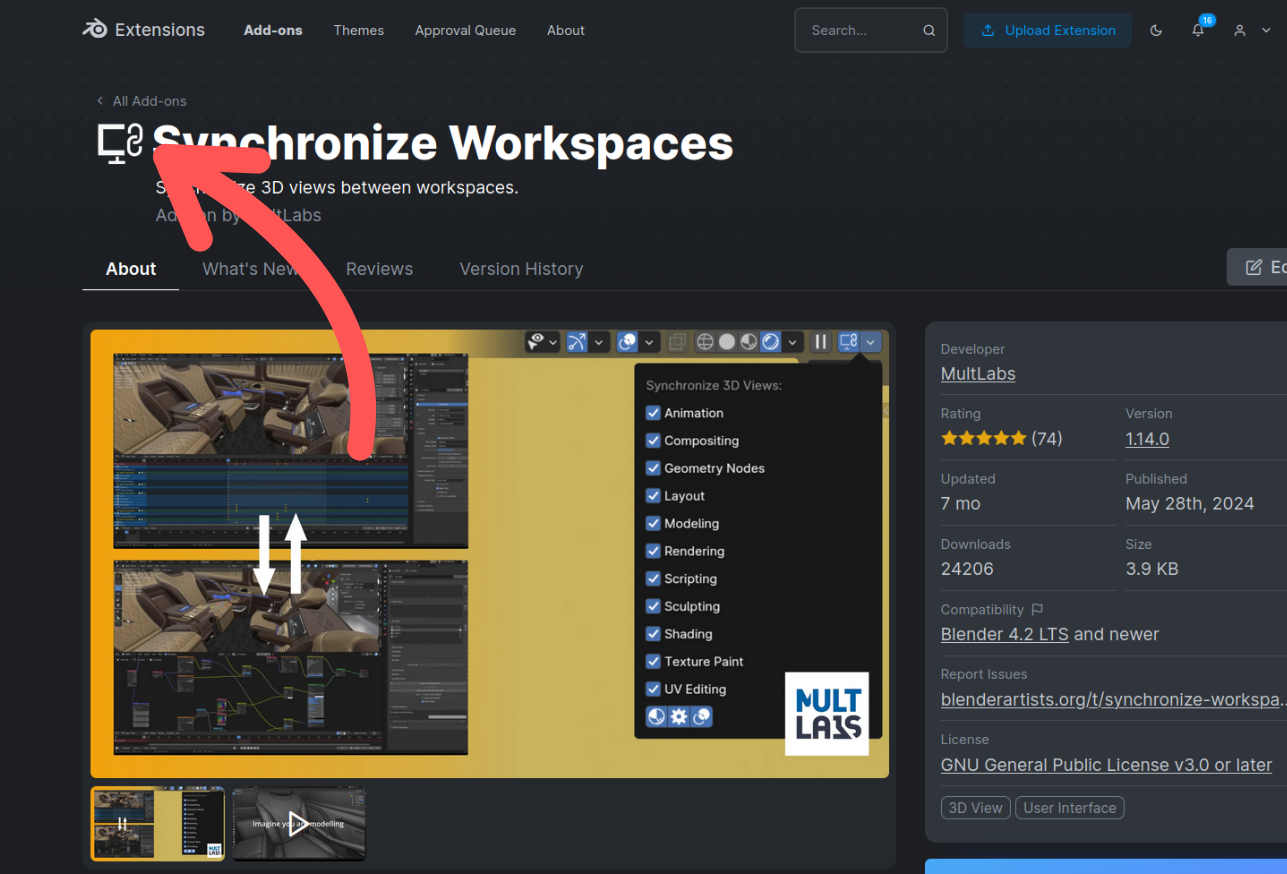Open the Blender 4.2 LTS compatibility link
Image resolution: width=1287 pixels, height=874 pixels.
tap(1005, 634)
